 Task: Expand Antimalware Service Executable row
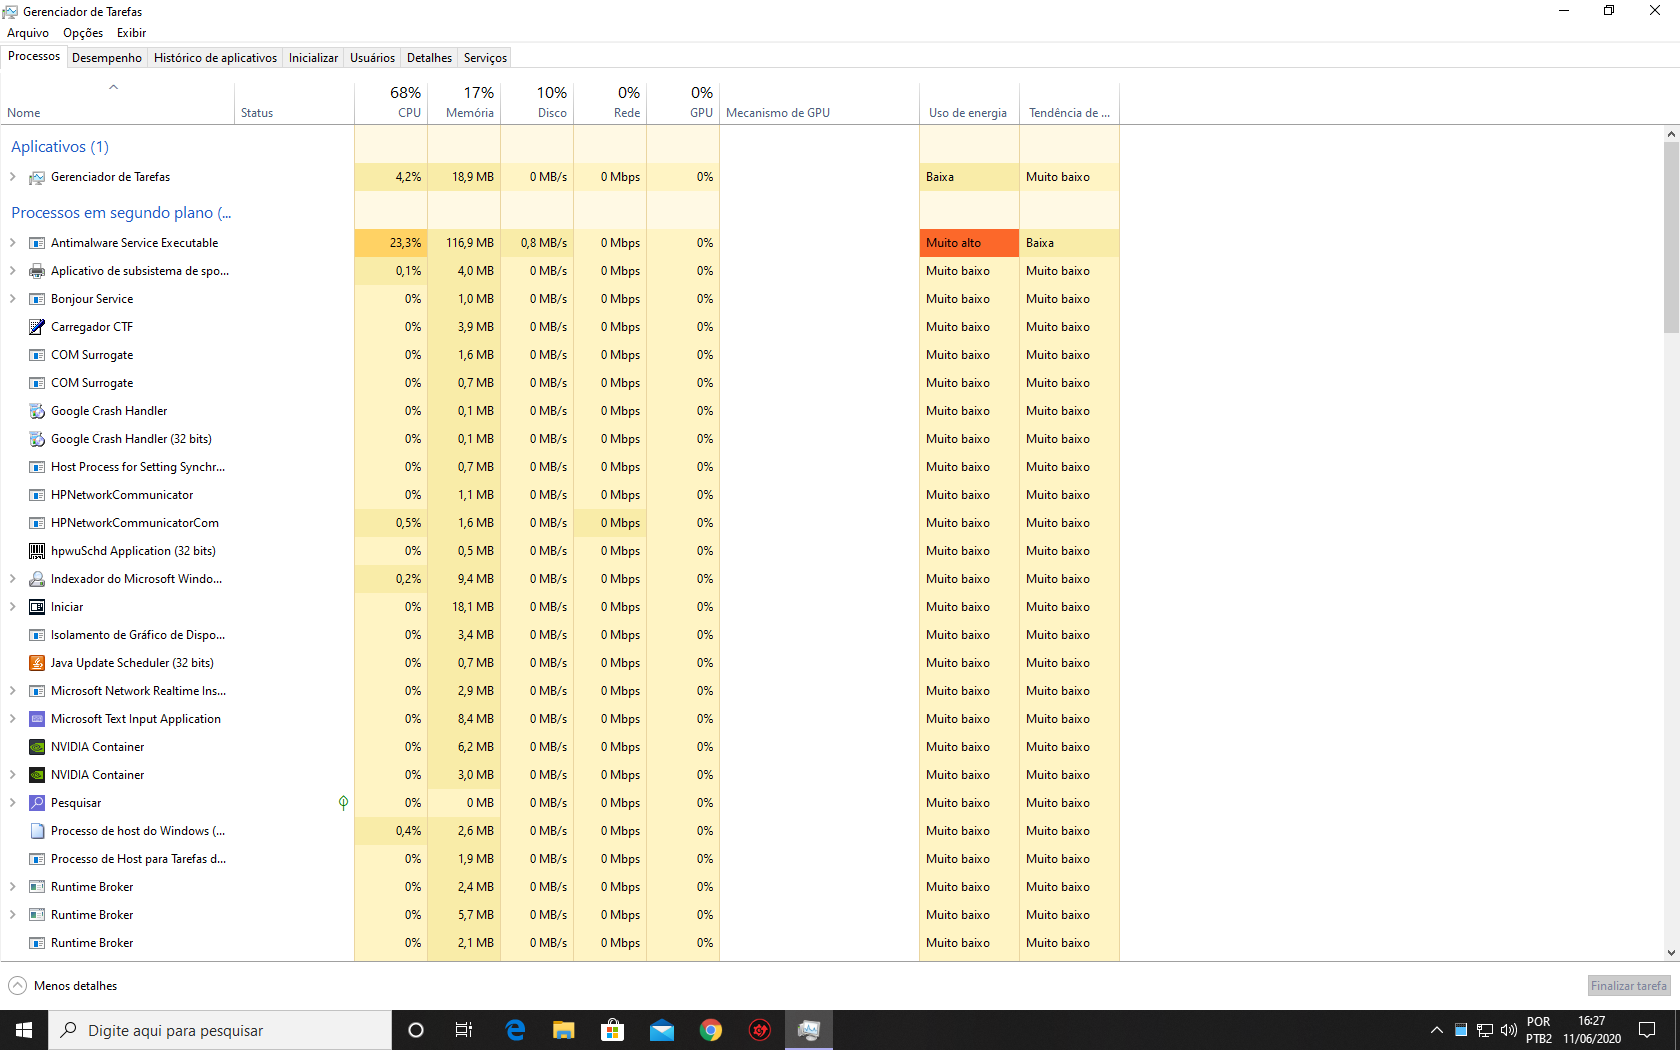point(13,243)
